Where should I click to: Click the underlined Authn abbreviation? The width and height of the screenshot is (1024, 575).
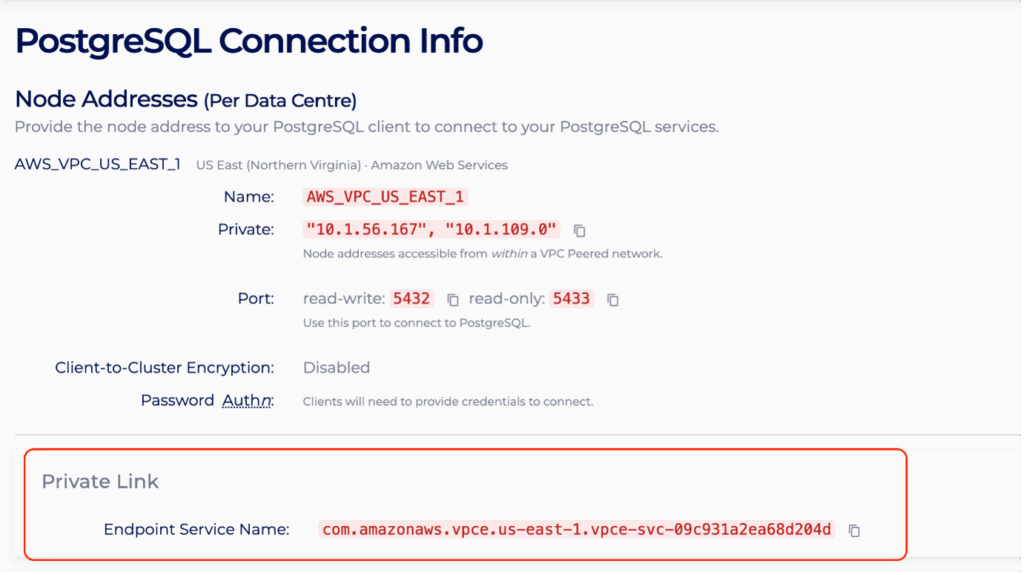247,401
